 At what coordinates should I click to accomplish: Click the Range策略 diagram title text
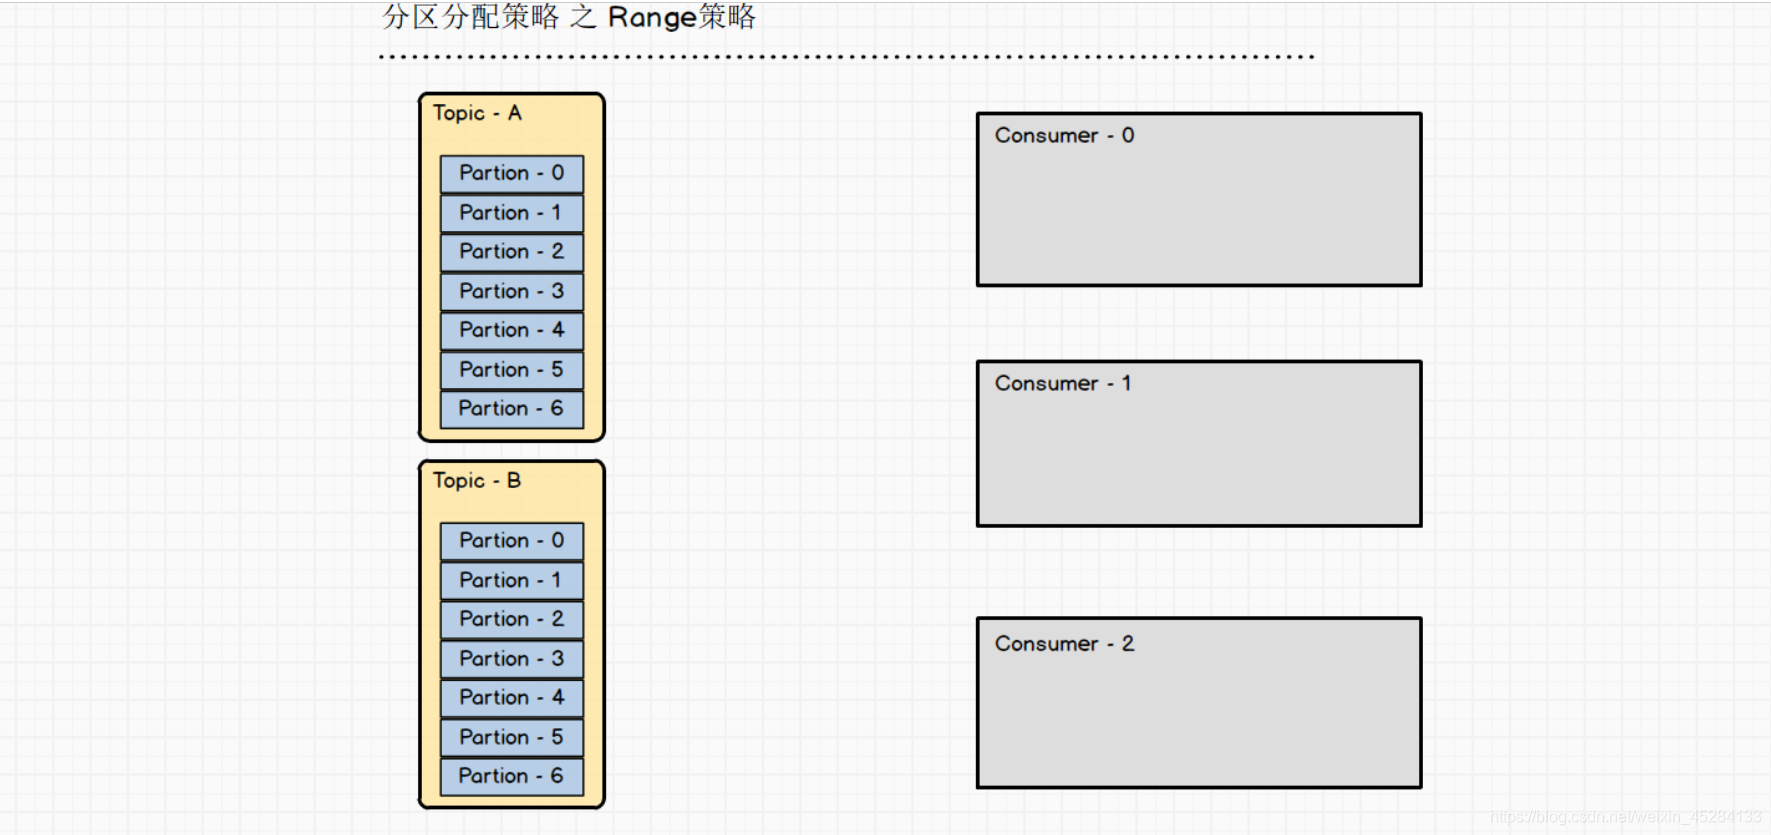click(569, 17)
